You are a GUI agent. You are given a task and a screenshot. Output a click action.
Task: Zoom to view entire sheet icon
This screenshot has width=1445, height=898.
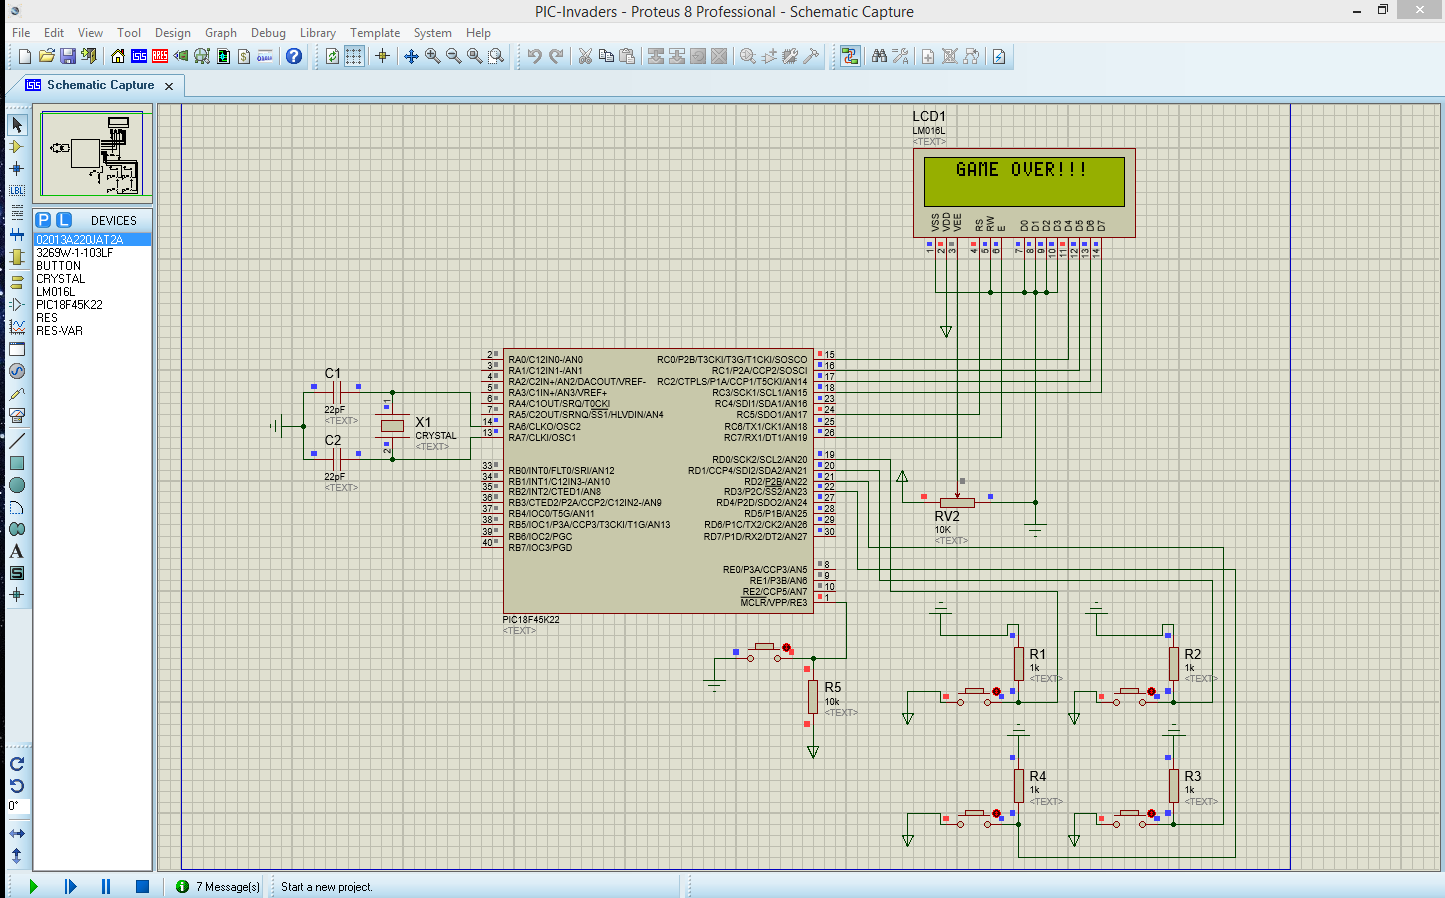pos(475,56)
